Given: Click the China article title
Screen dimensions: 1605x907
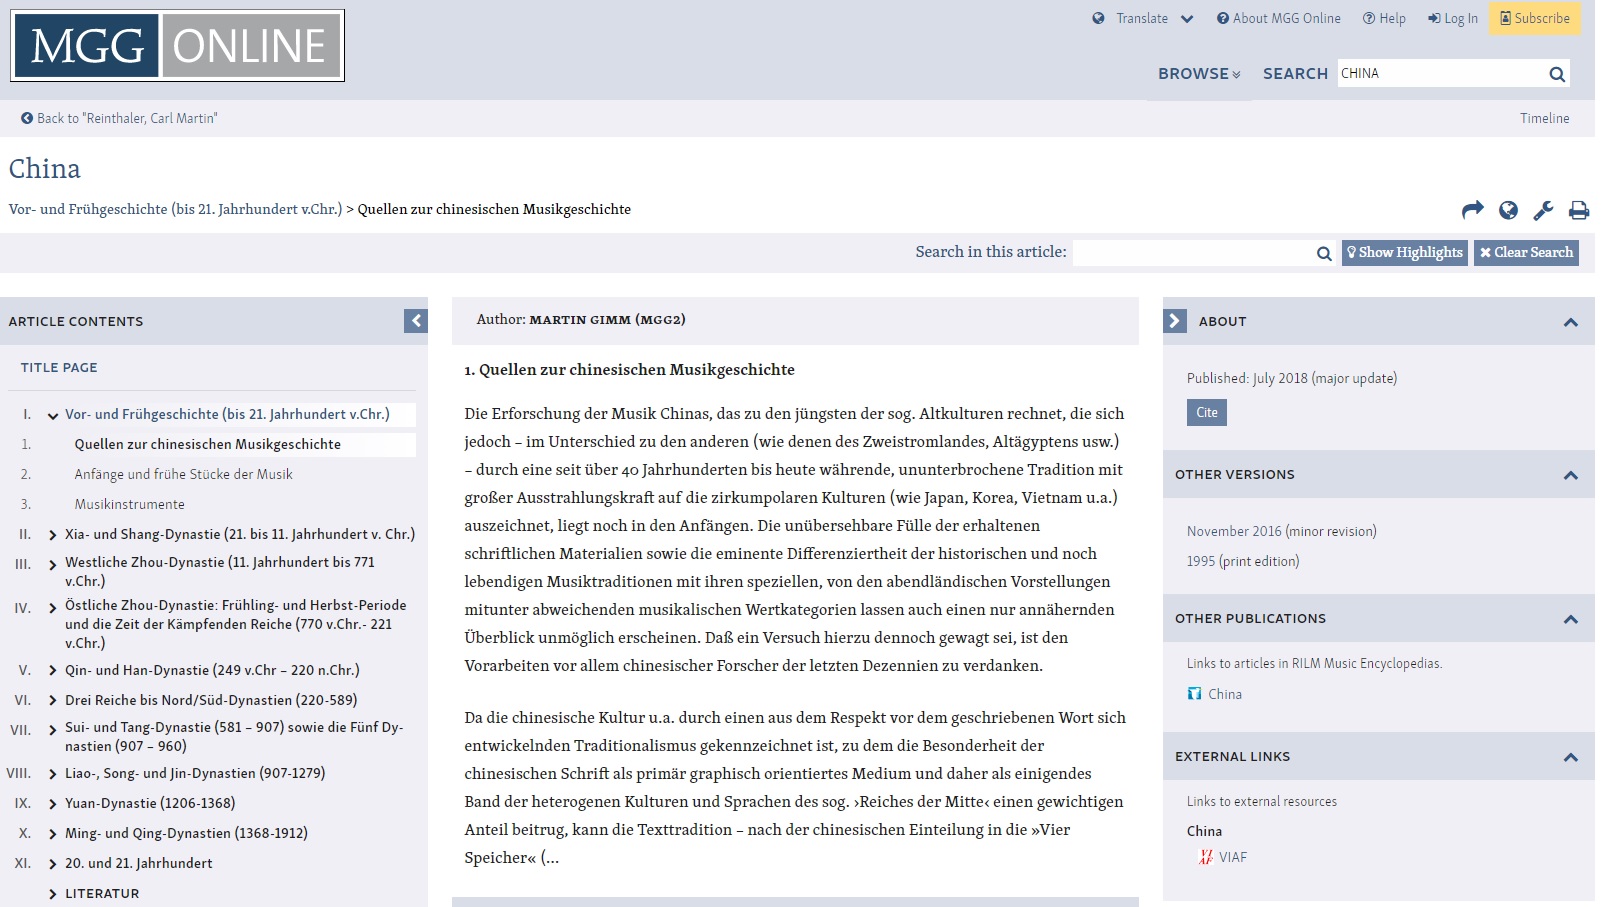Looking at the screenshot, I should (x=45, y=169).
